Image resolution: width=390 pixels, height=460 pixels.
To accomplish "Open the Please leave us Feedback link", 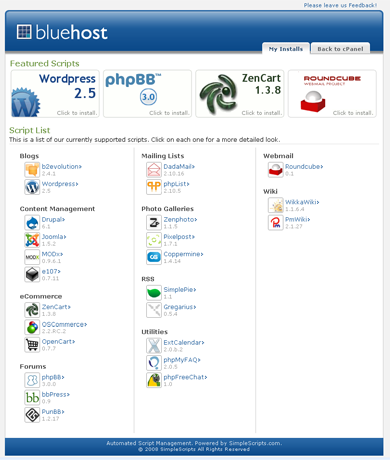I will pyautogui.click(x=340, y=5).
